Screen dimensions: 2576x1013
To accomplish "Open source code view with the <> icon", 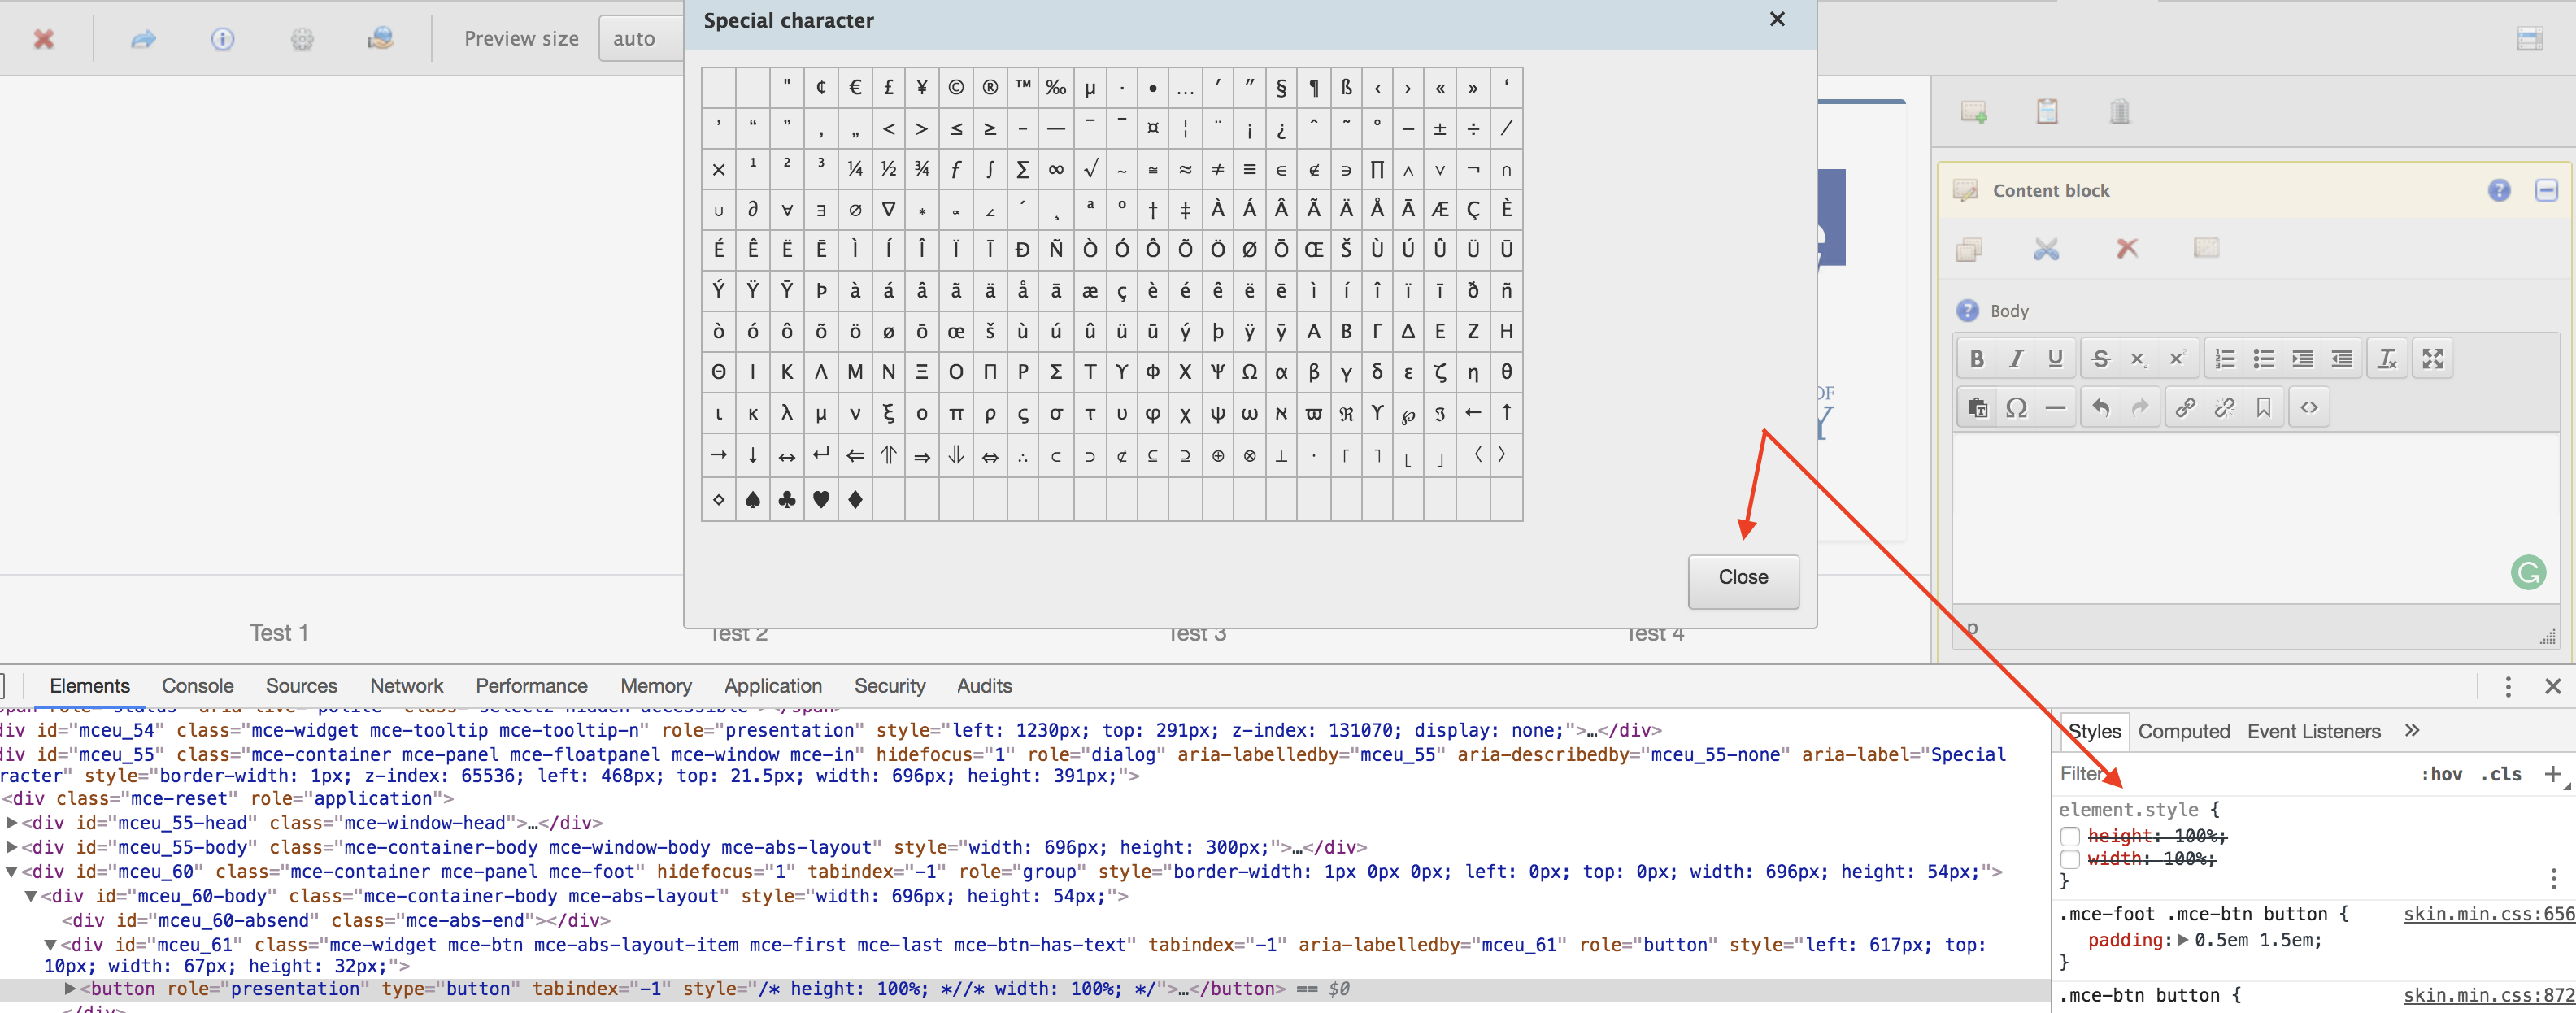I will click(x=2309, y=407).
